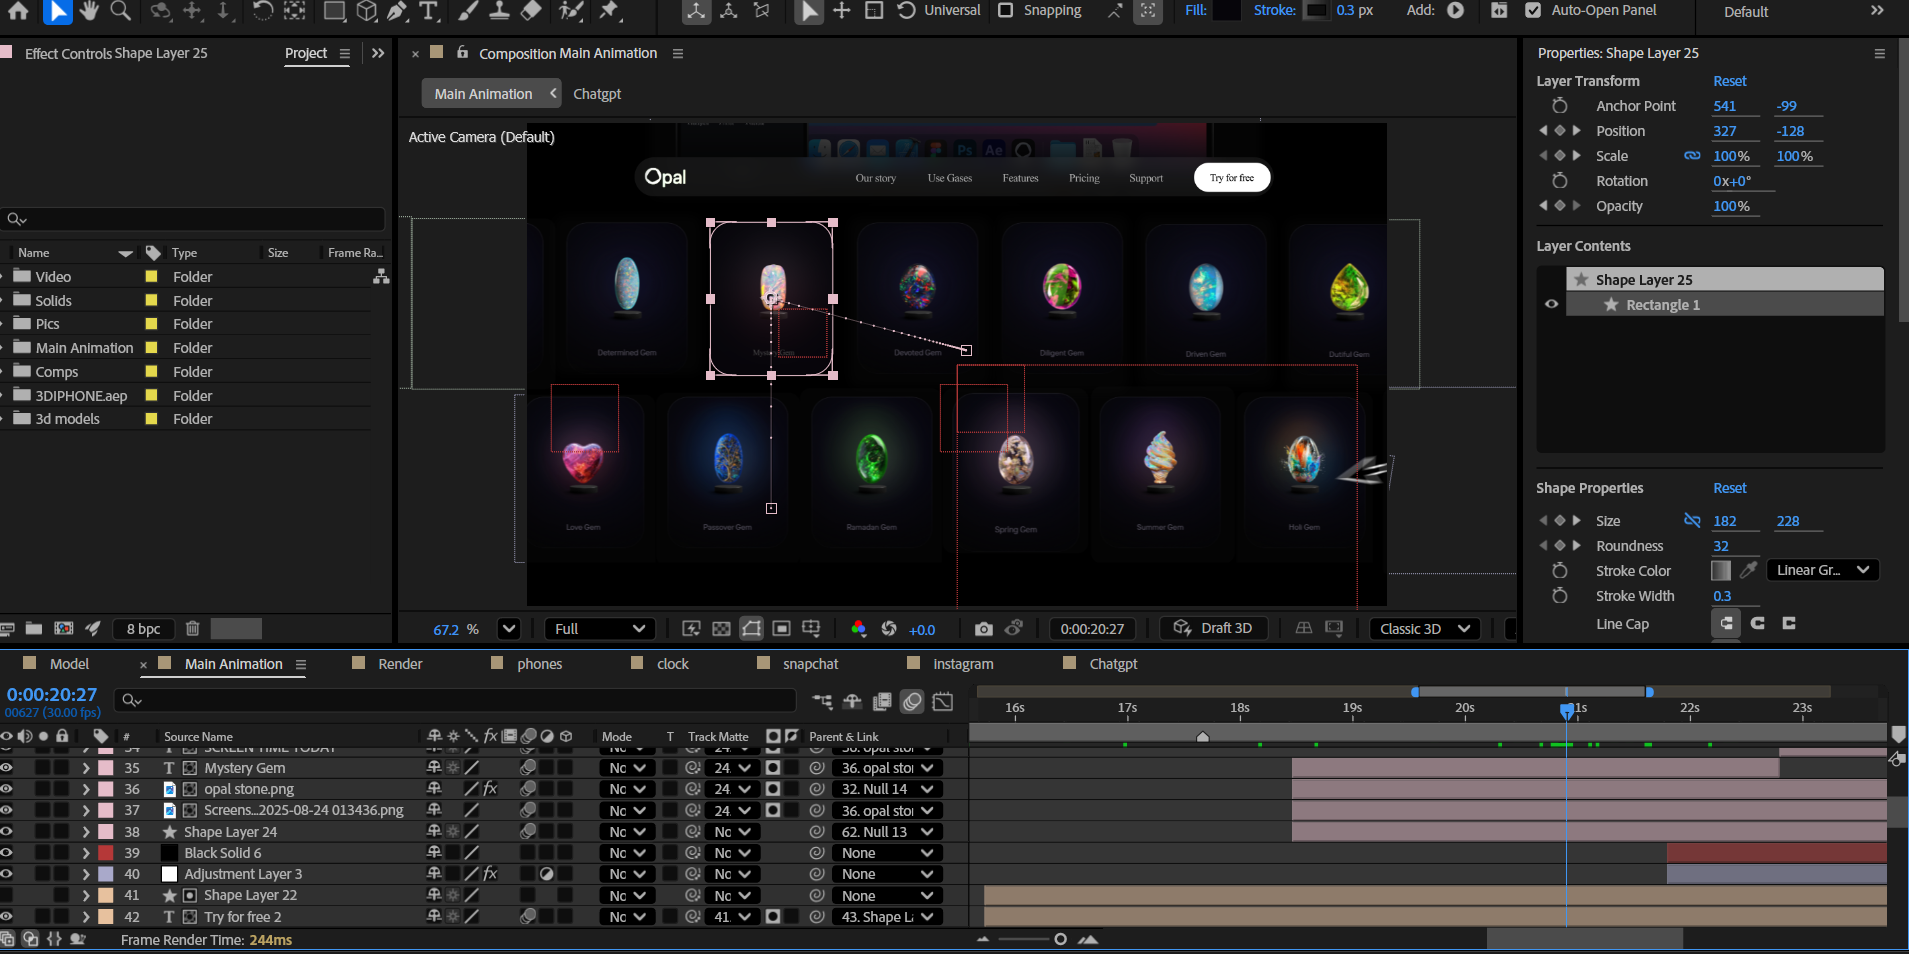Select the Zoom magnifier tool
This screenshot has height=954, width=1909.
coord(120,11)
